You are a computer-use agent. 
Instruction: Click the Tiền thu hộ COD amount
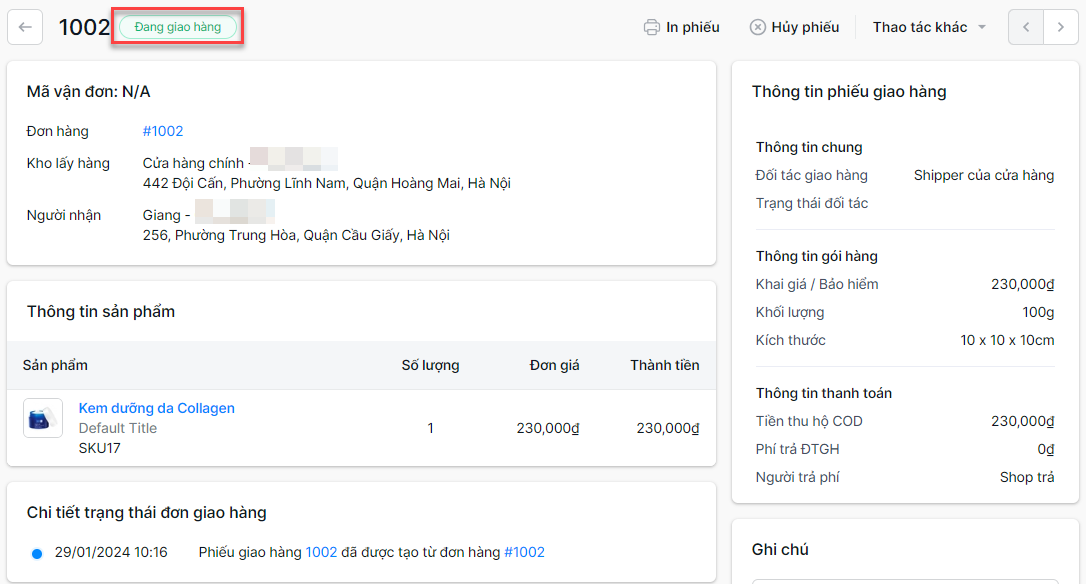click(1022, 421)
